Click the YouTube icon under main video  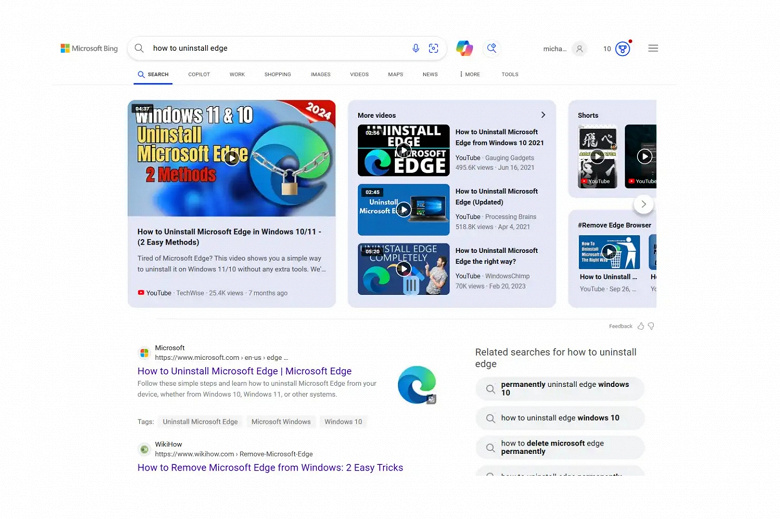pyautogui.click(x=141, y=293)
